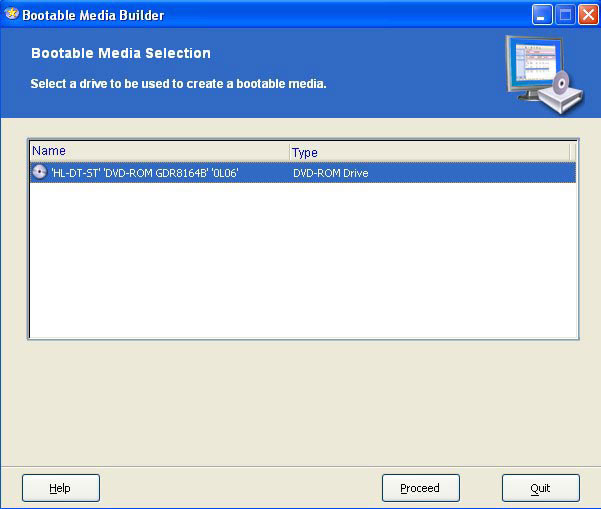Sort list by Name column header
The height and width of the screenshot is (509, 601).
click(159, 151)
